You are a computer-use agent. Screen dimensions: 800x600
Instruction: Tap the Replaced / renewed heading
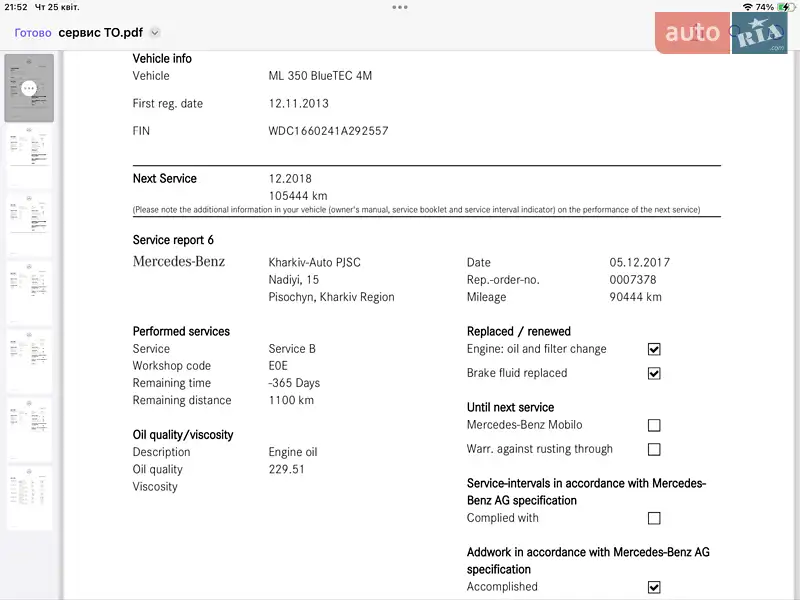tap(518, 331)
